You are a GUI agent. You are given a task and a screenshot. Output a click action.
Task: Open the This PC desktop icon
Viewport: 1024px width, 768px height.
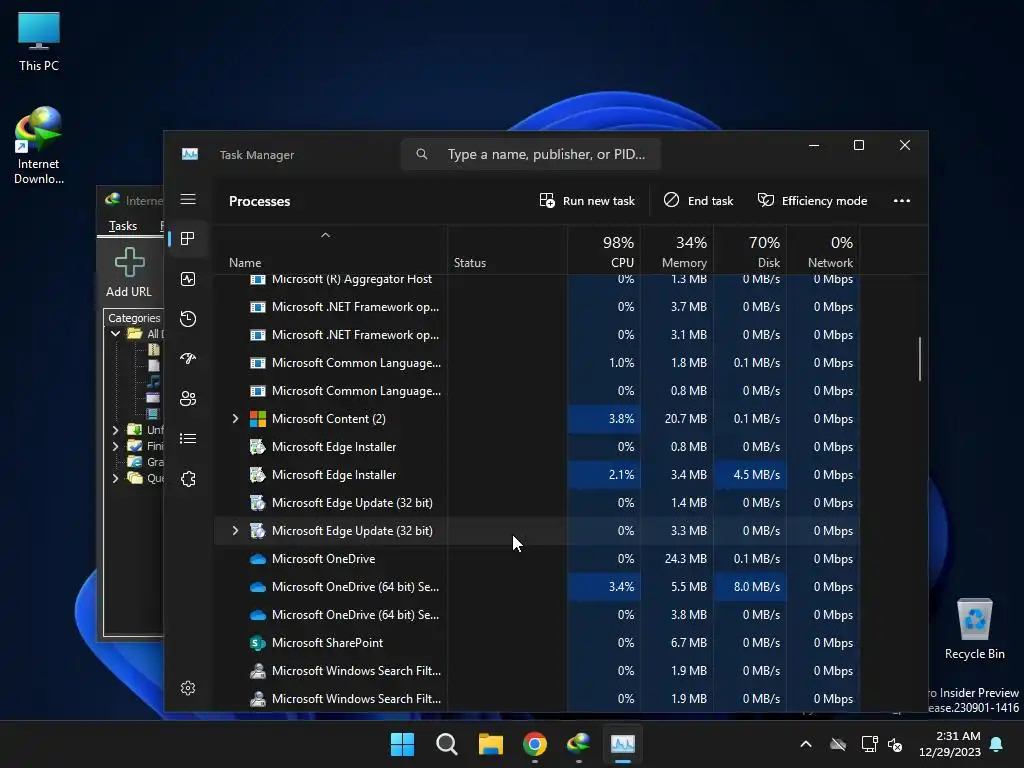(39, 41)
